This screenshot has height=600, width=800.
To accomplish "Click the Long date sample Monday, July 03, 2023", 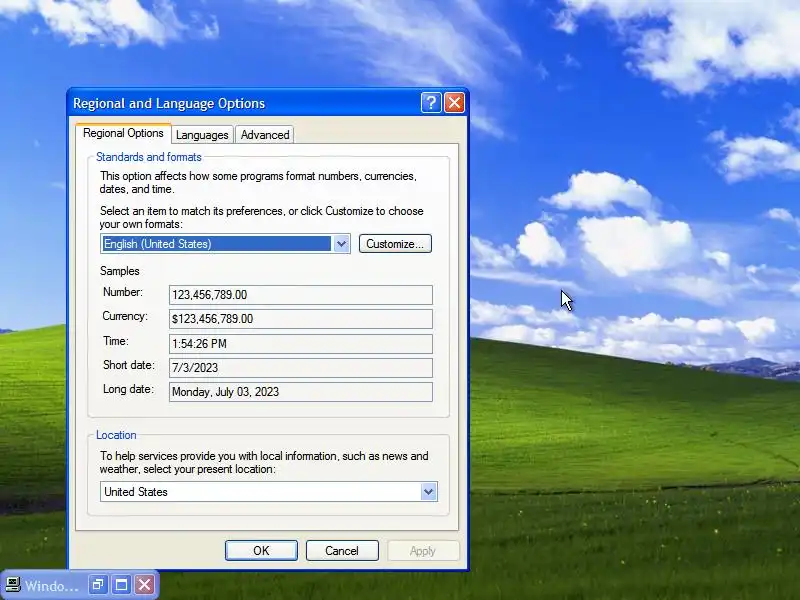I will click(x=301, y=392).
